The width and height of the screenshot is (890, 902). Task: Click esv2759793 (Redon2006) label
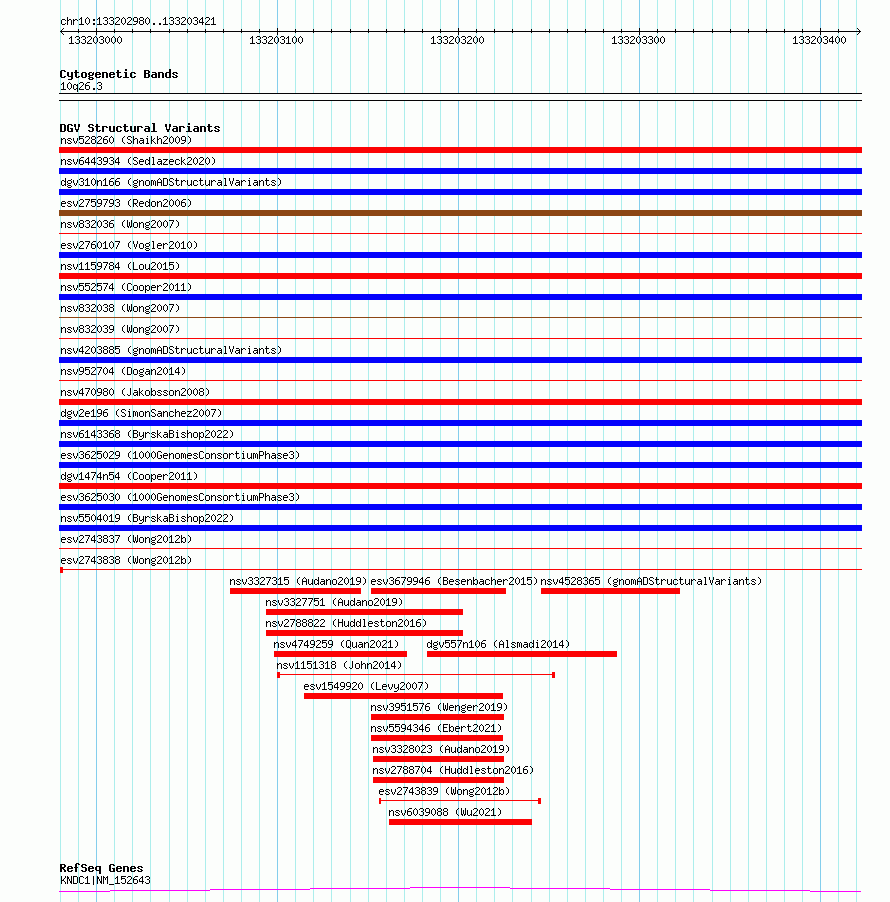(126, 203)
